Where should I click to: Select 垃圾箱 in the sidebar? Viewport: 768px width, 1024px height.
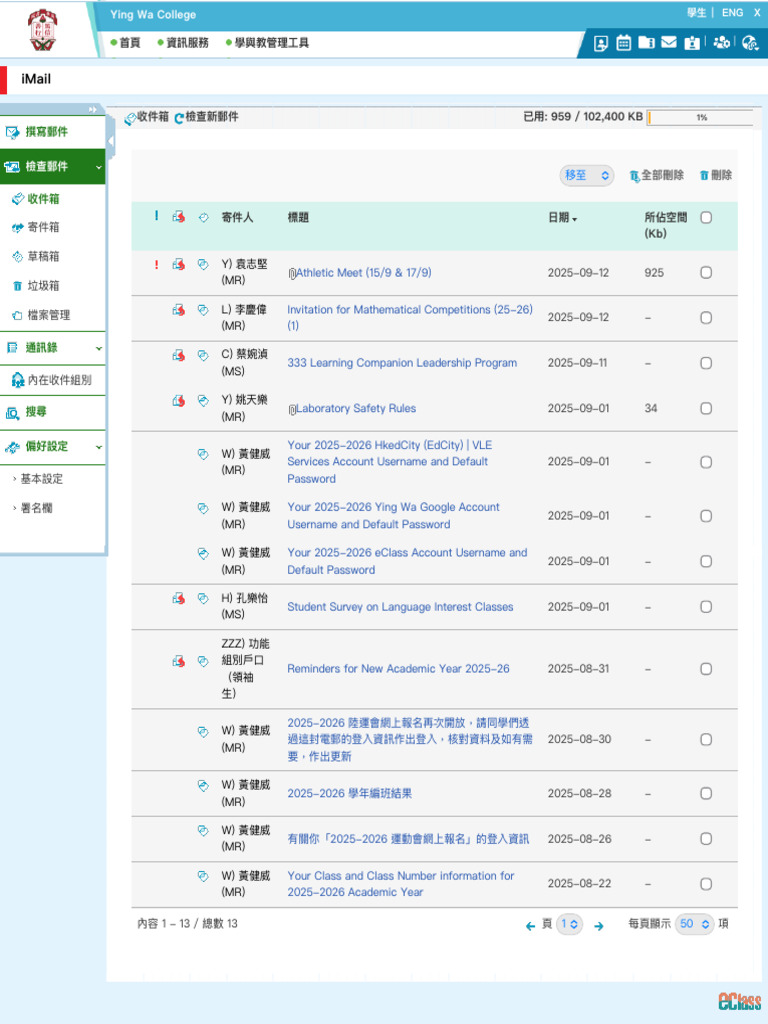coord(43,285)
